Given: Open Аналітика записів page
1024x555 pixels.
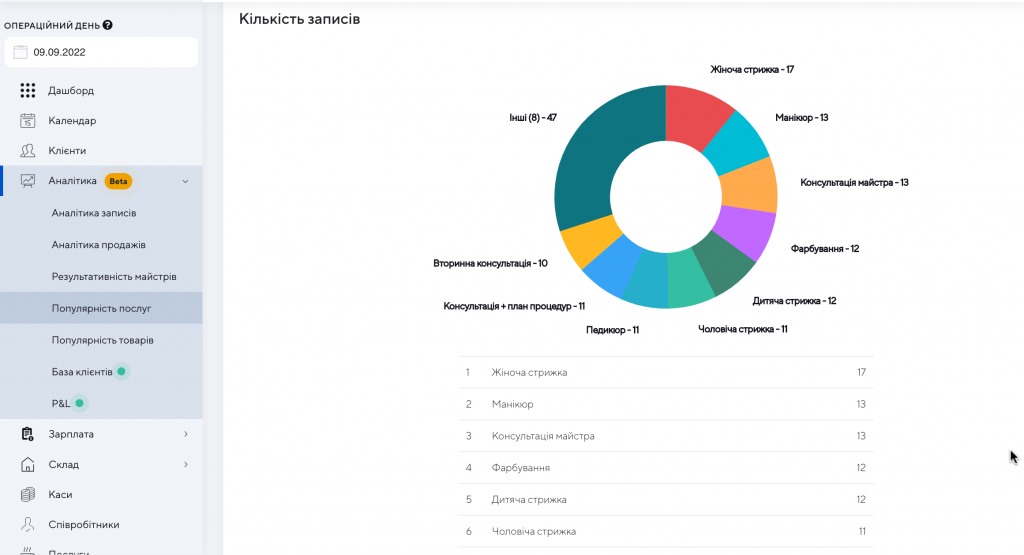Looking at the screenshot, I should [94, 213].
